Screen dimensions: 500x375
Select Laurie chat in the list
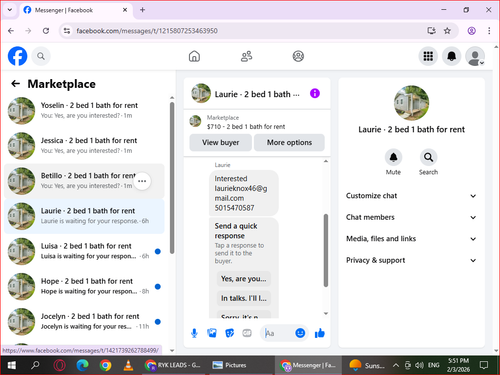(84, 216)
